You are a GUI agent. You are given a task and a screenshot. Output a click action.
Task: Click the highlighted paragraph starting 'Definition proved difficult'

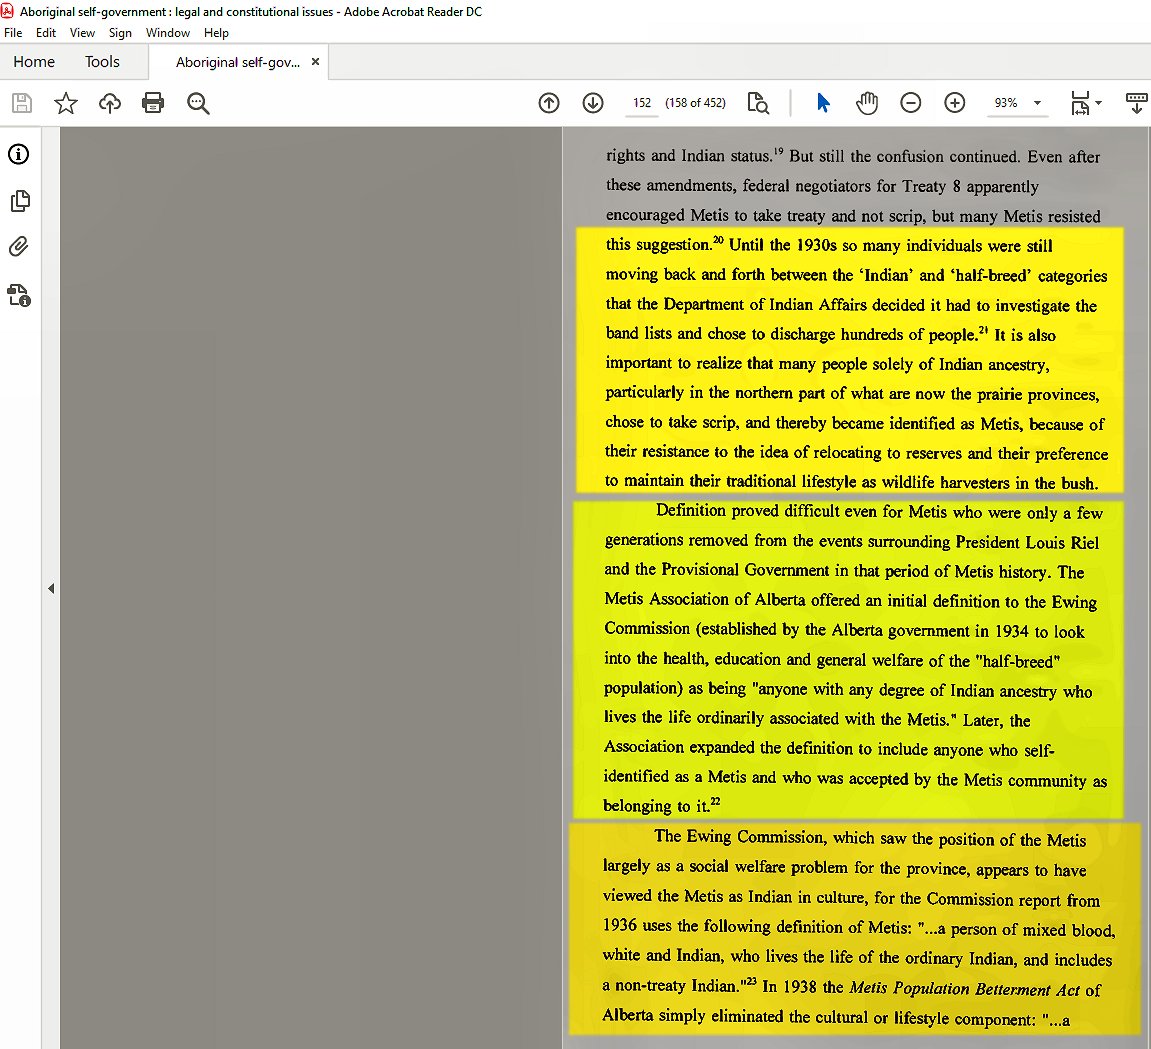[x=848, y=659]
